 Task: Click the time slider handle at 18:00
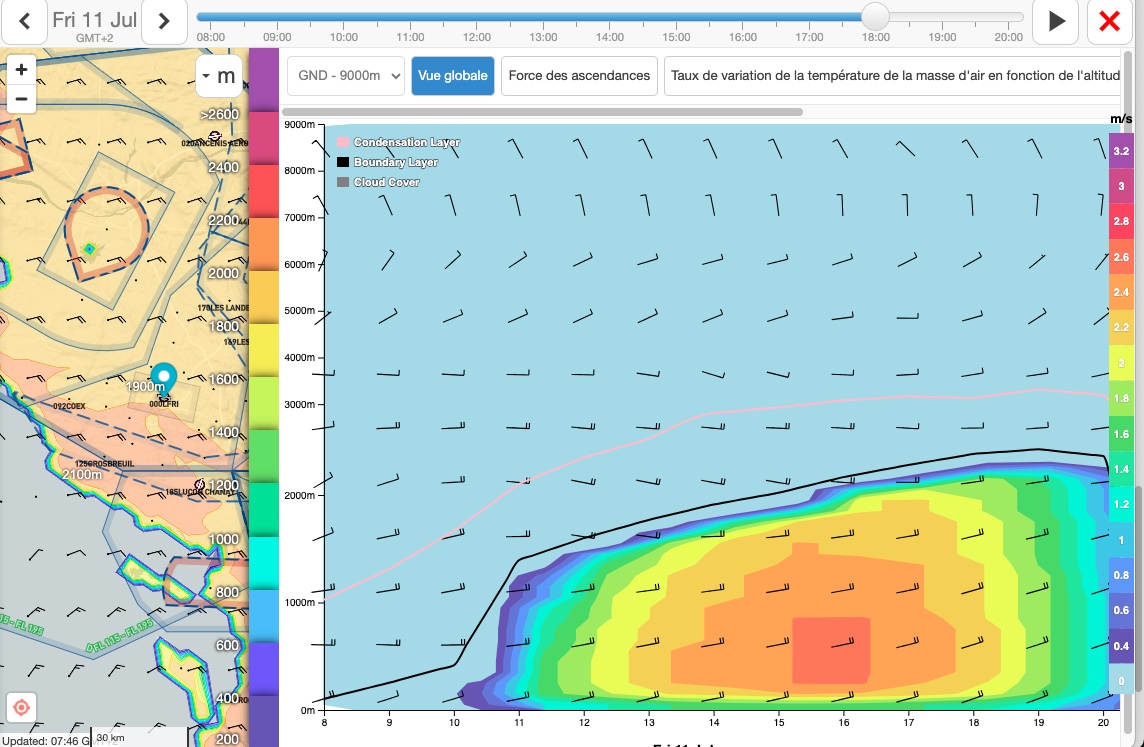click(x=875, y=17)
